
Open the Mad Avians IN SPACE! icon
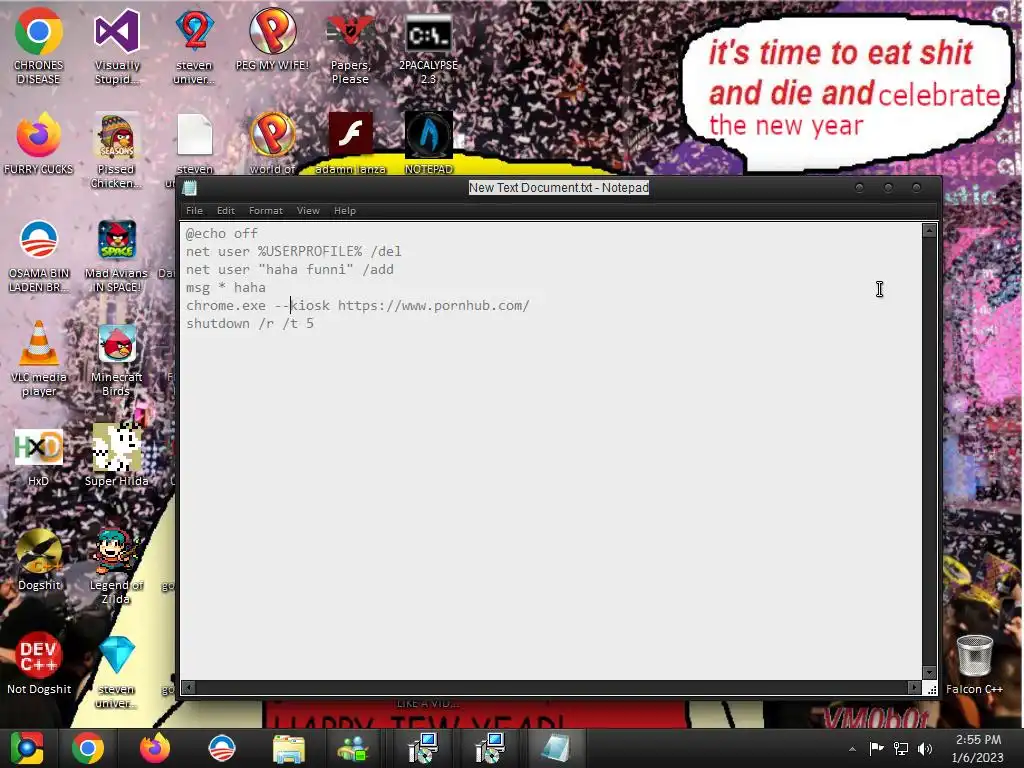(x=117, y=255)
